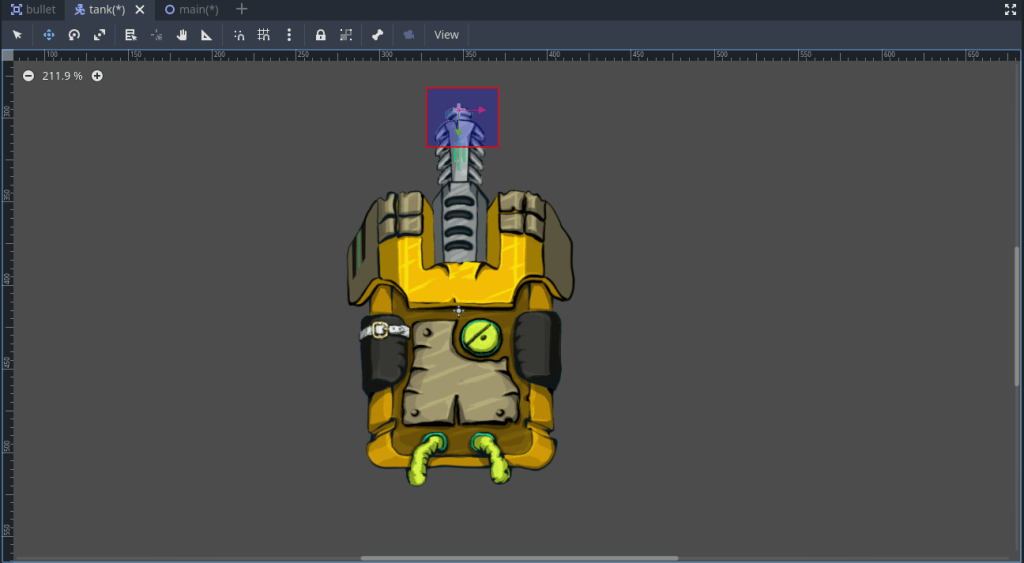The height and width of the screenshot is (563, 1024).
Task: Add a new scene tab
Action: coord(242,9)
